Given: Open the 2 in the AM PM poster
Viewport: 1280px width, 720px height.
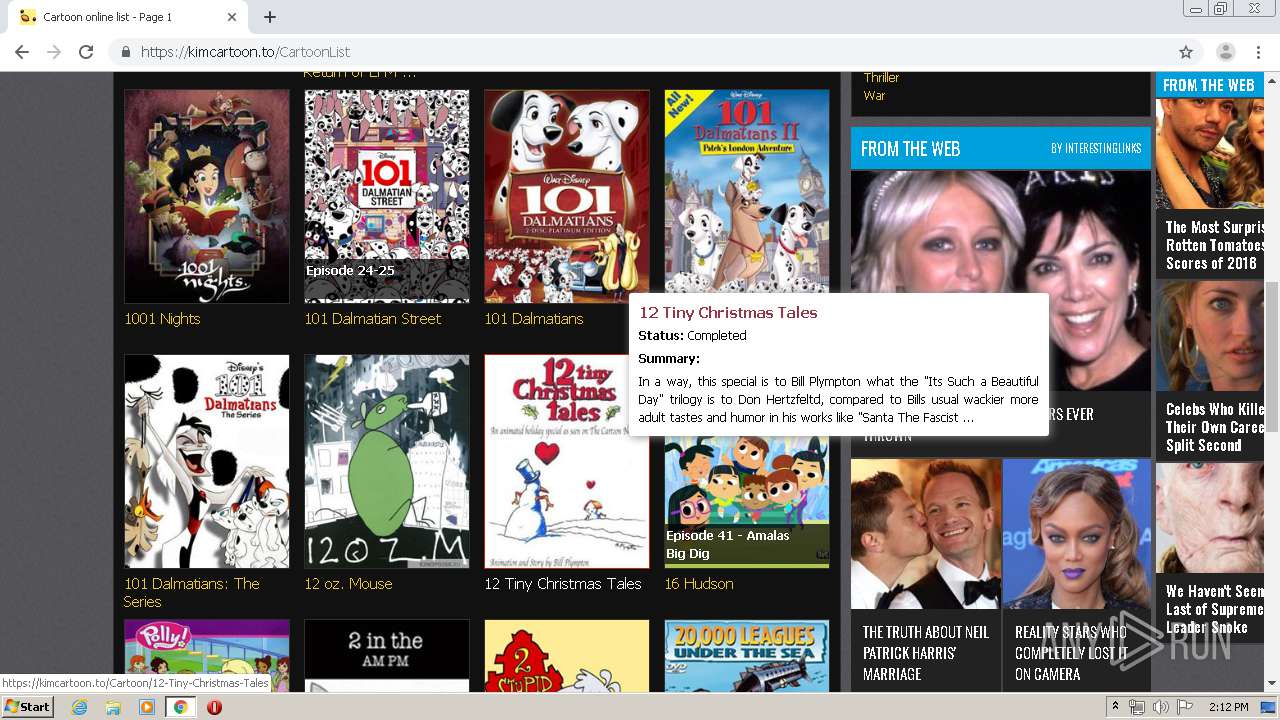Looking at the screenshot, I should pos(387,656).
